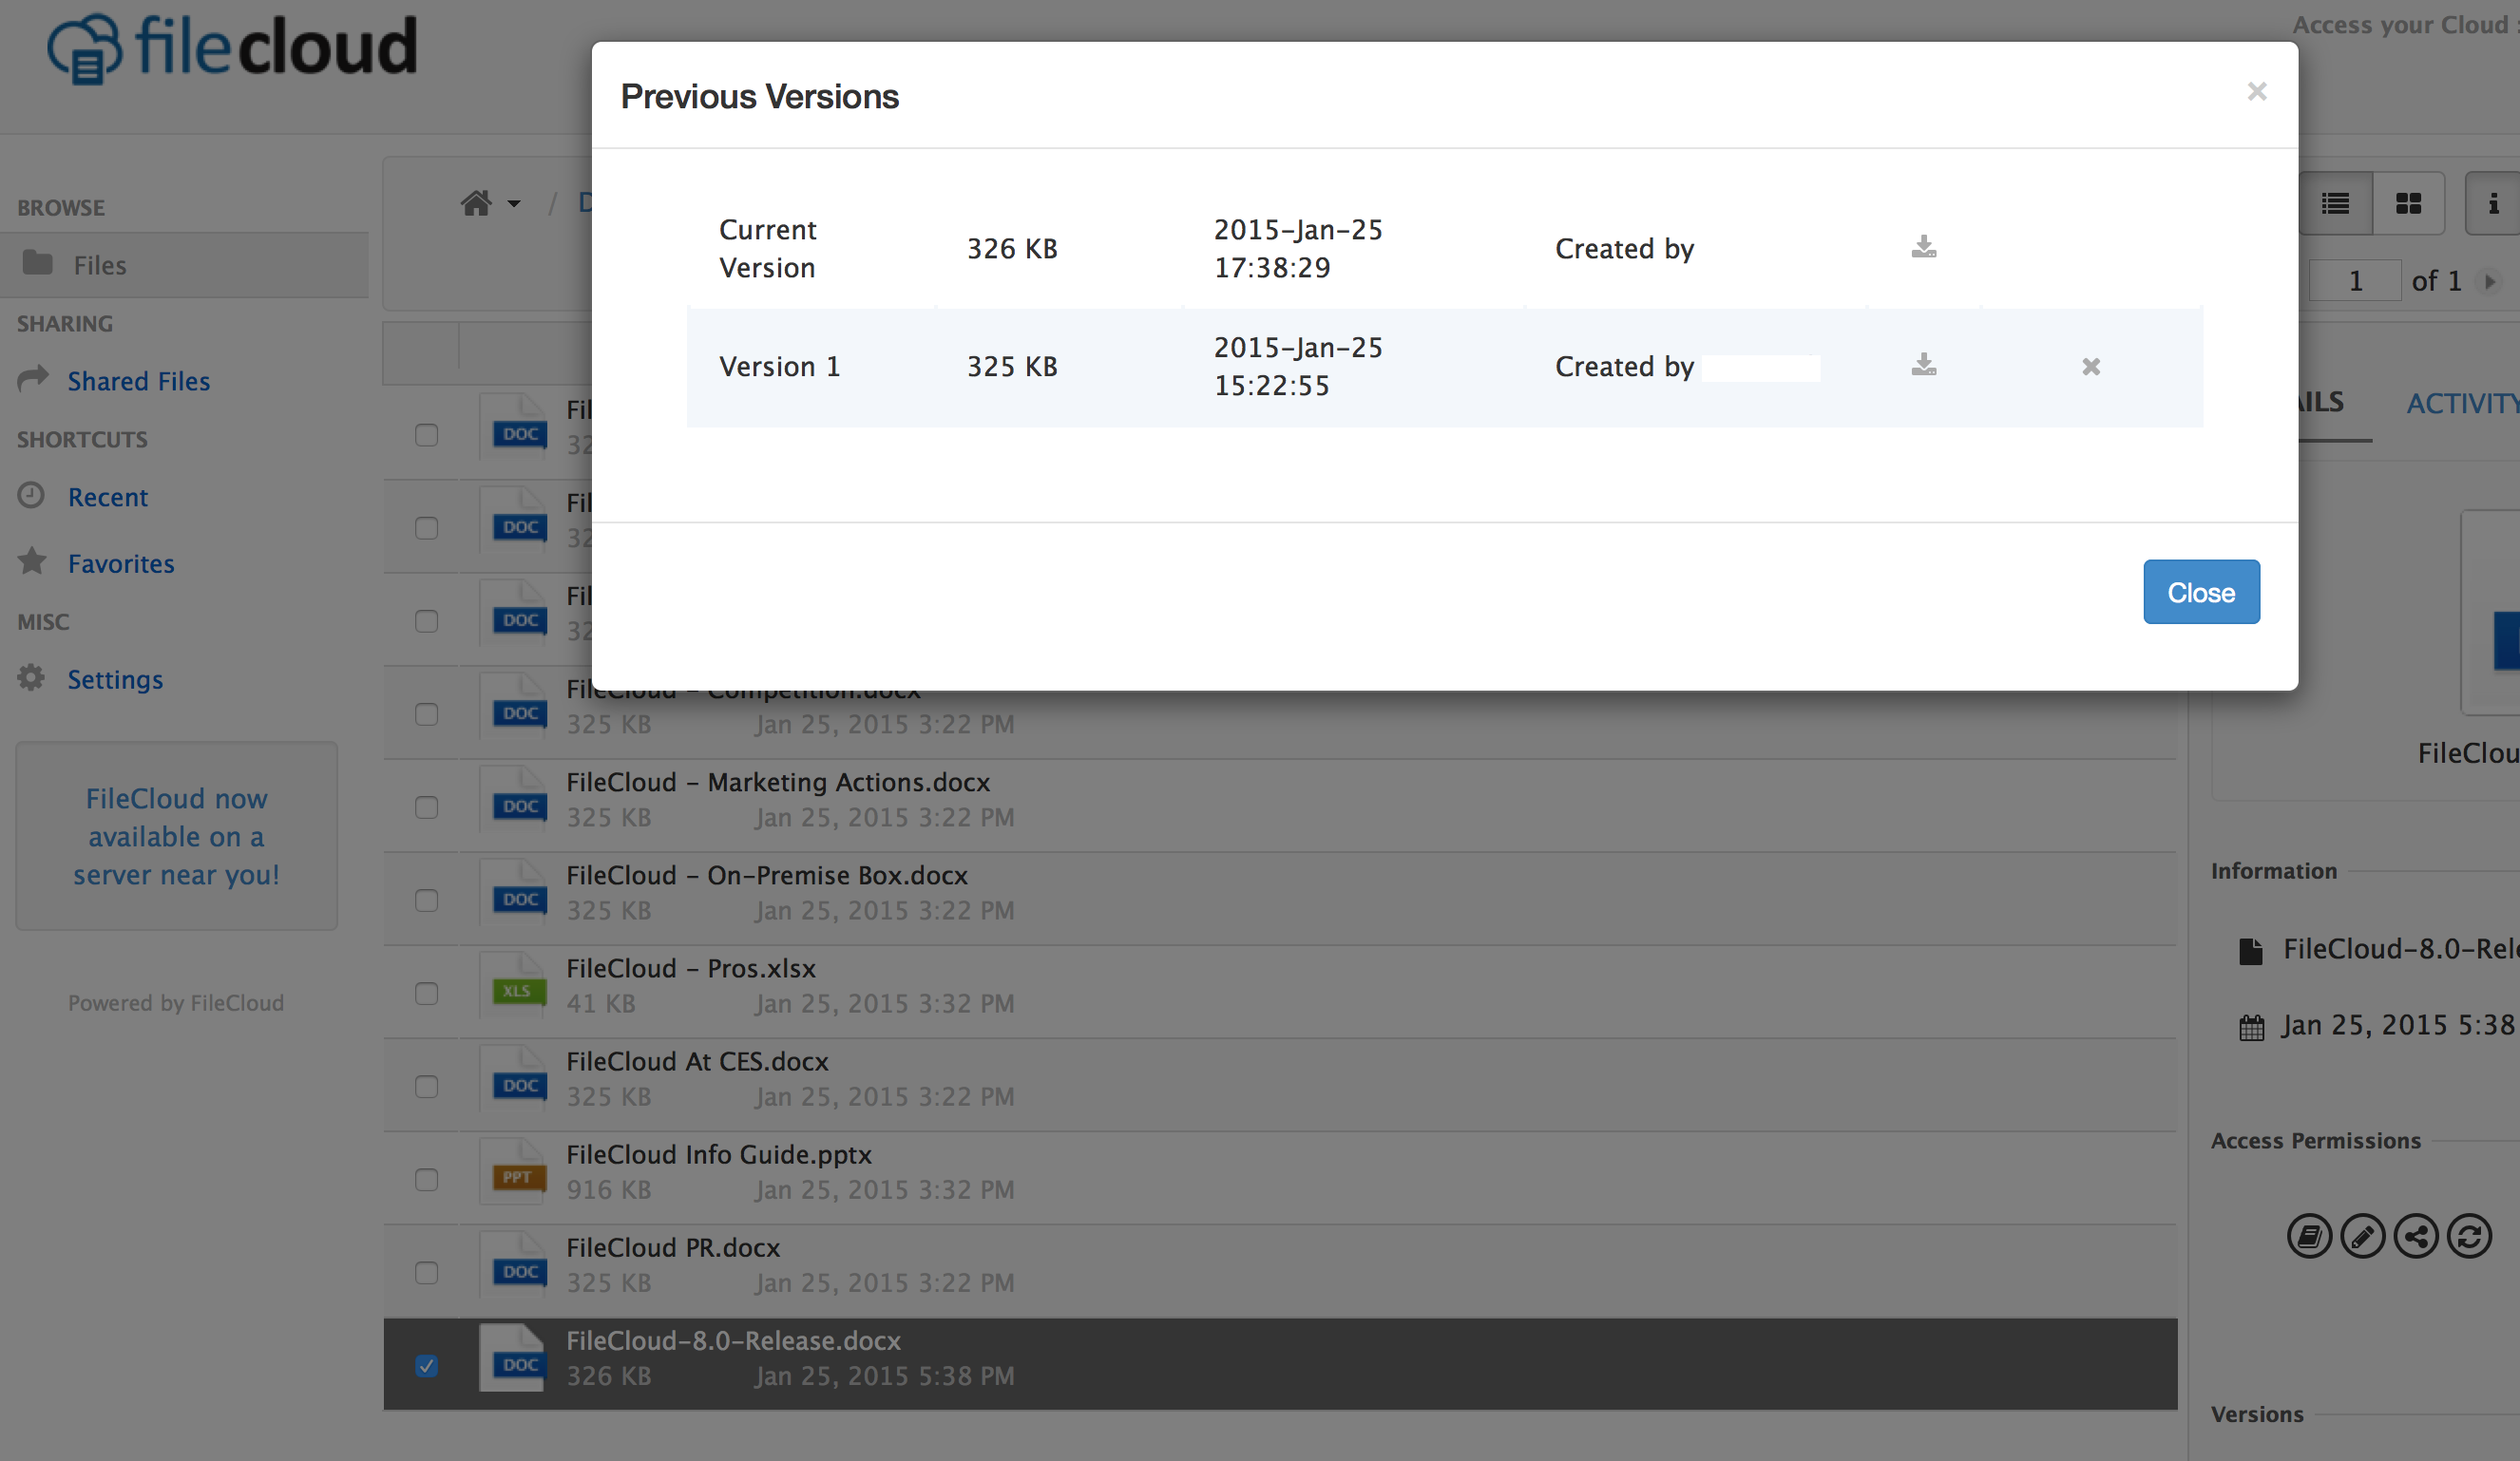Click the blue Close button
Screen dimensions: 2520x1461
[x=2201, y=592]
